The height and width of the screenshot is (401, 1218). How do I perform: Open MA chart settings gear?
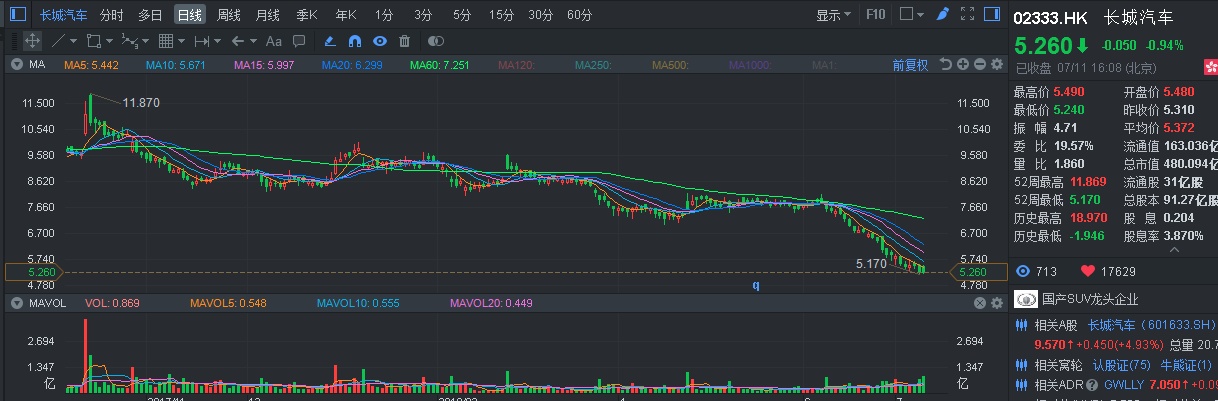coord(995,64)
